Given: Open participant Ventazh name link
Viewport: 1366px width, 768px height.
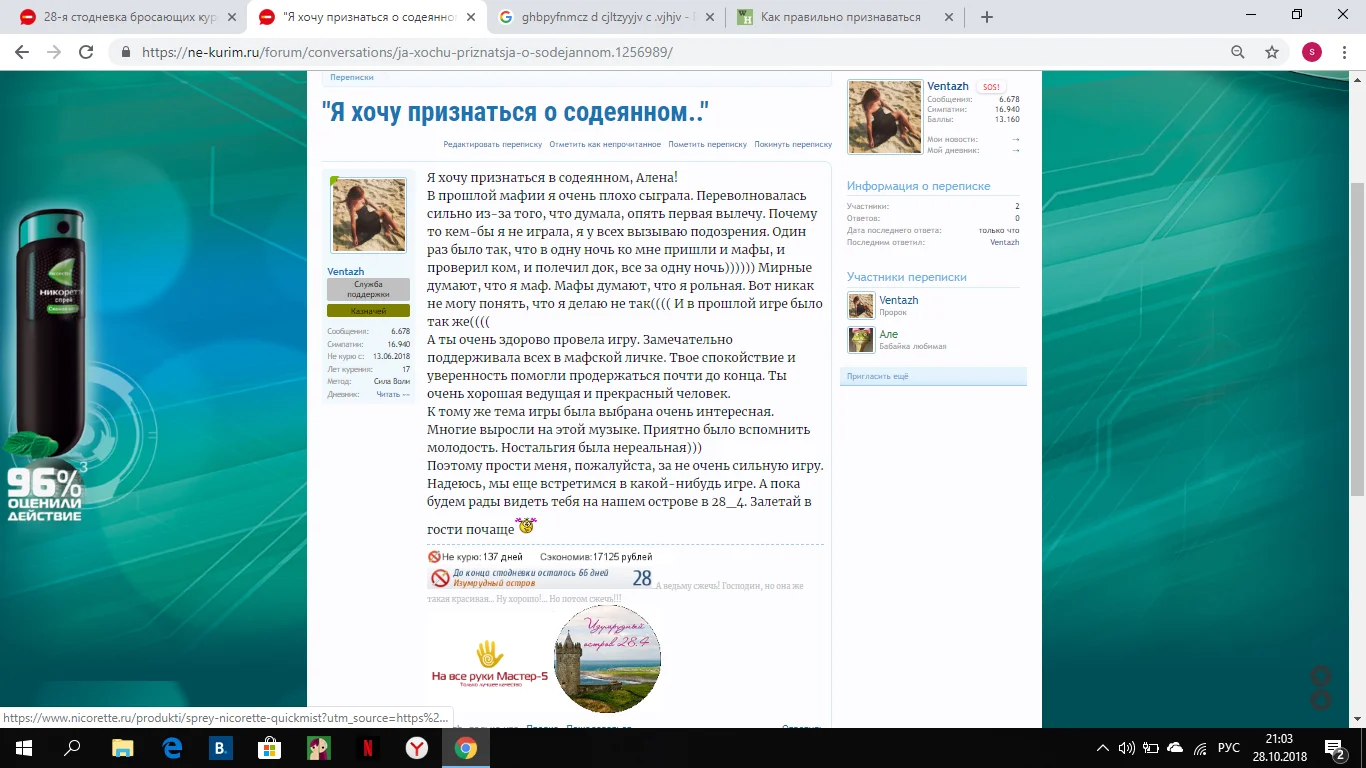Looking at the screenshot, I should click(899, 300).
